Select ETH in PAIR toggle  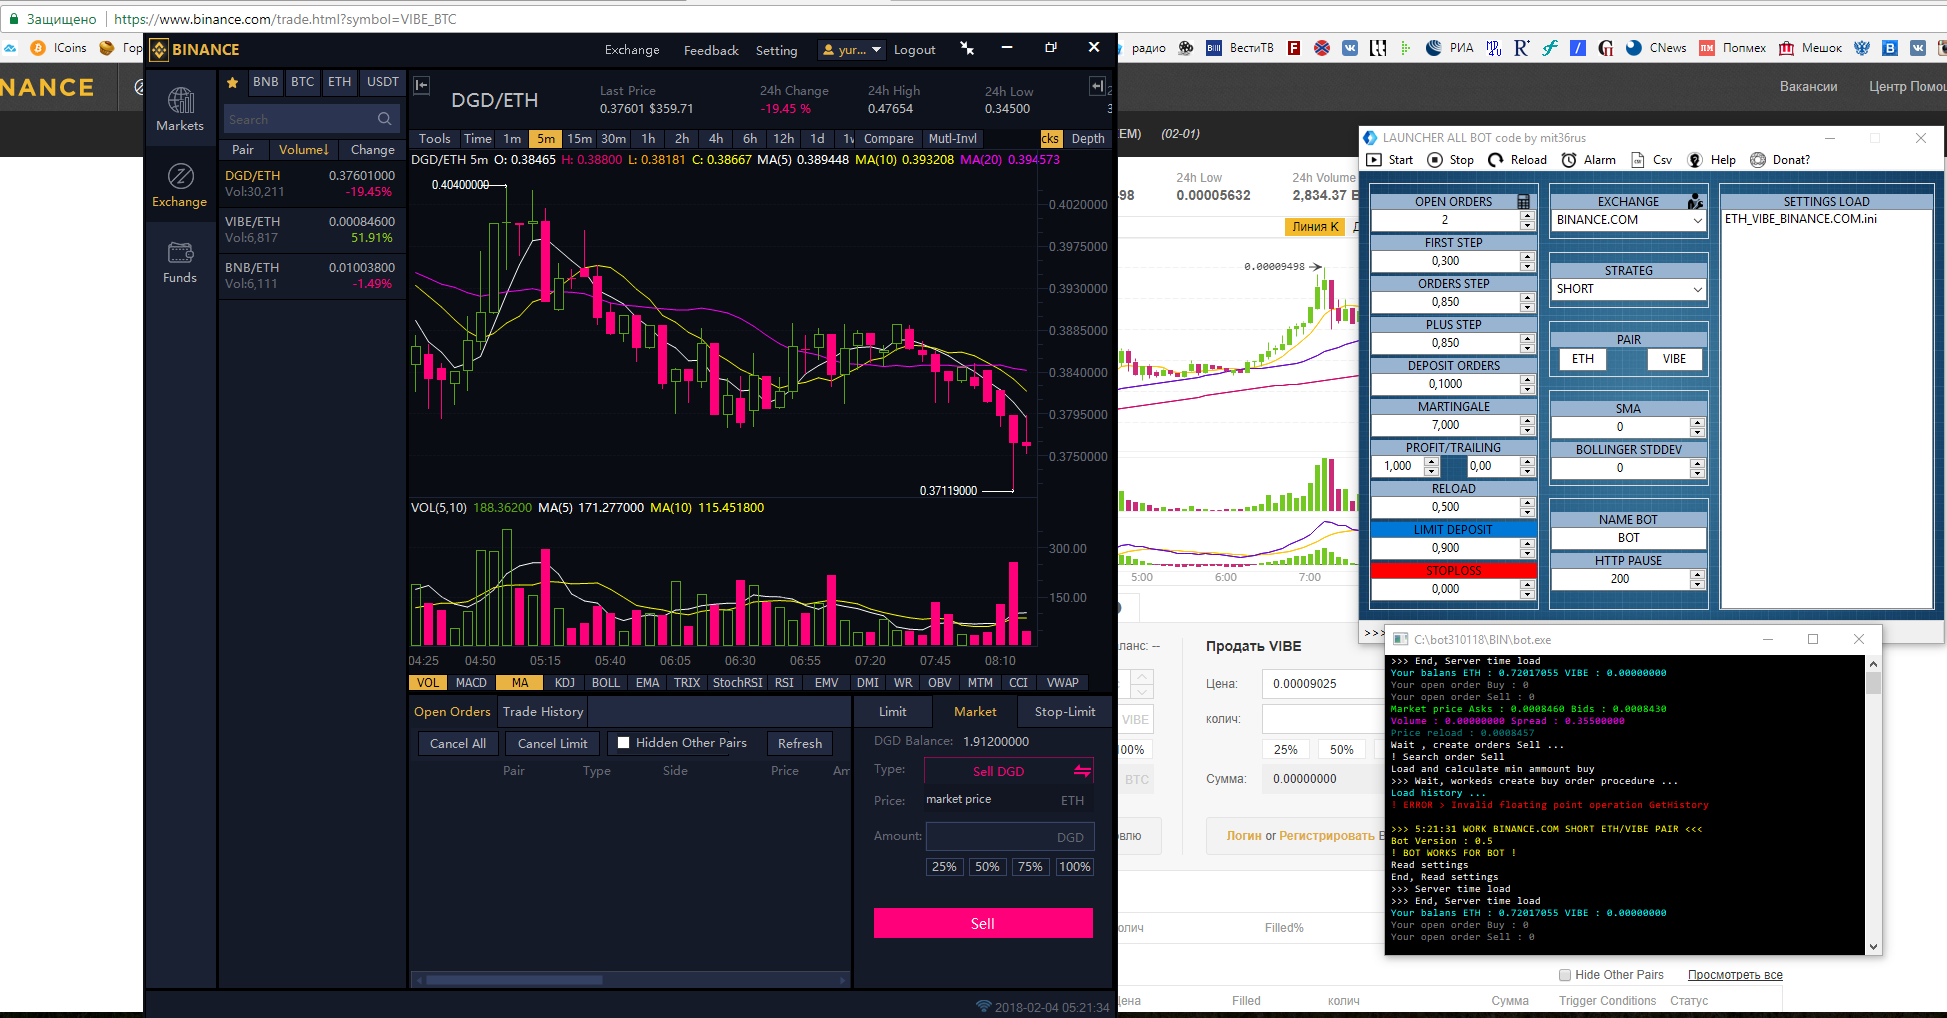pos(1583,359)
